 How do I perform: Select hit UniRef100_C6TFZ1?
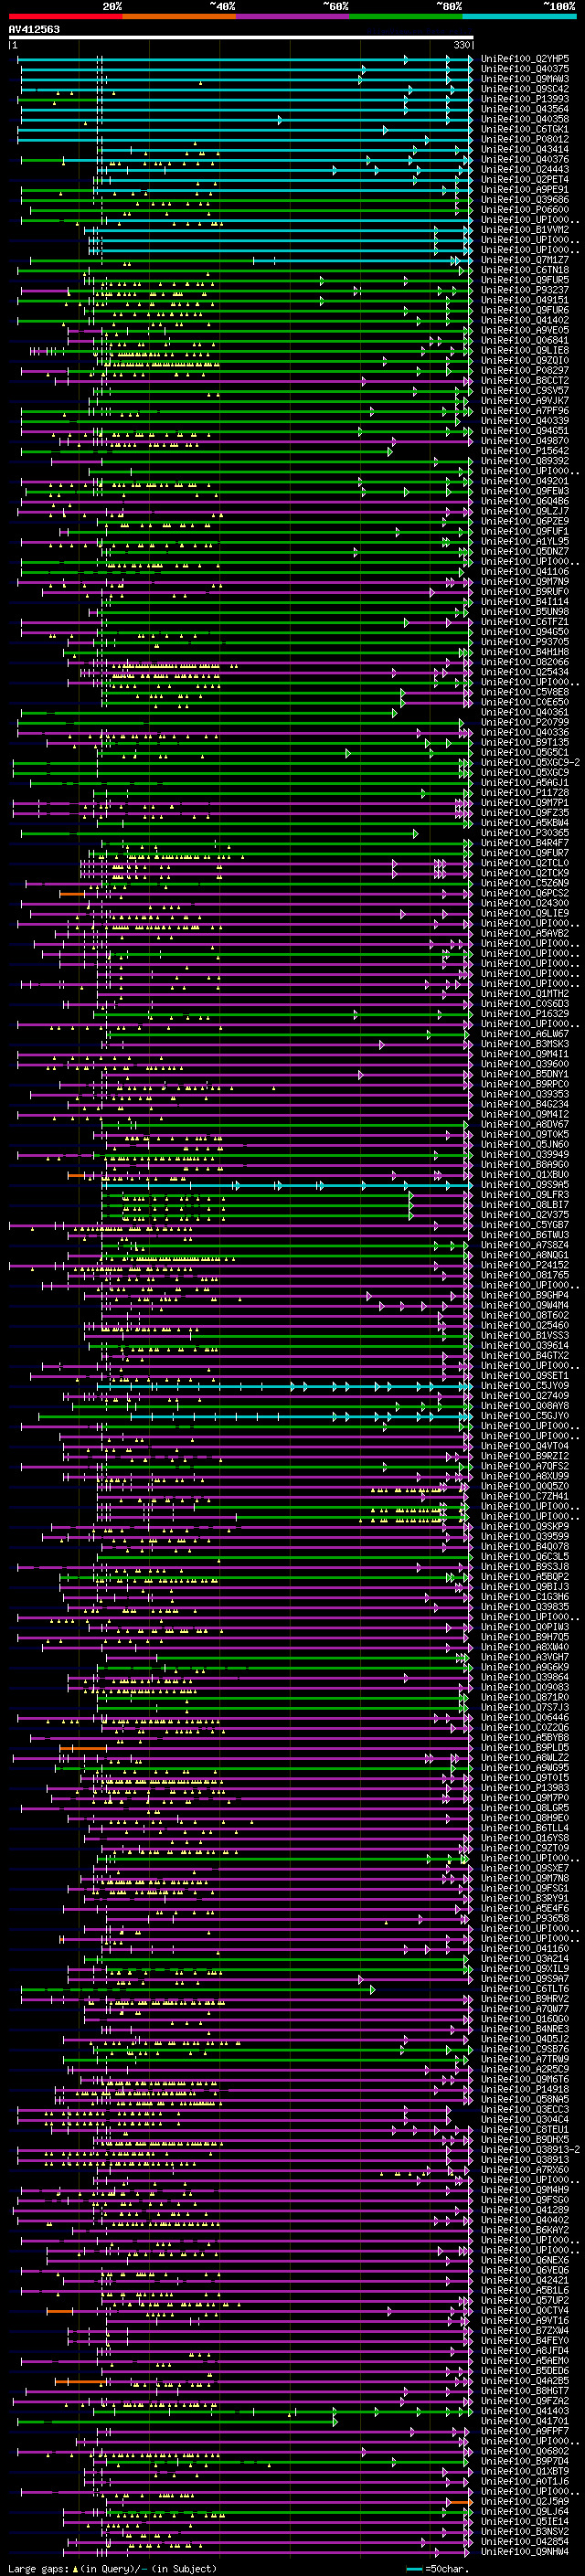click(x=525, y=621)
